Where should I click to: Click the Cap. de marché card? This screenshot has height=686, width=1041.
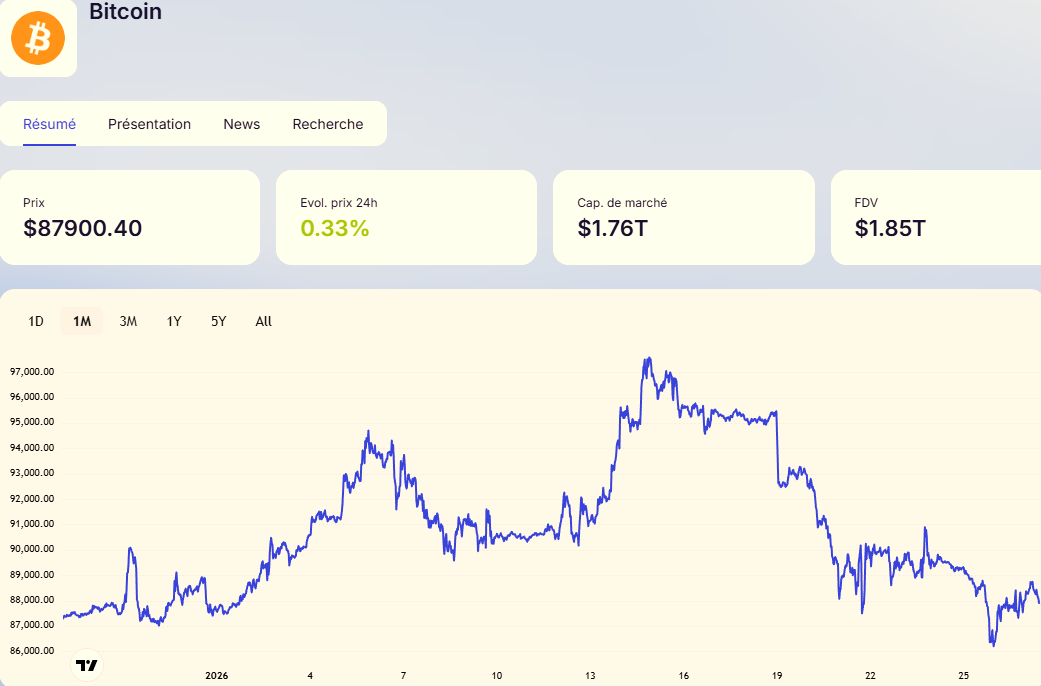tap(683, 217)
